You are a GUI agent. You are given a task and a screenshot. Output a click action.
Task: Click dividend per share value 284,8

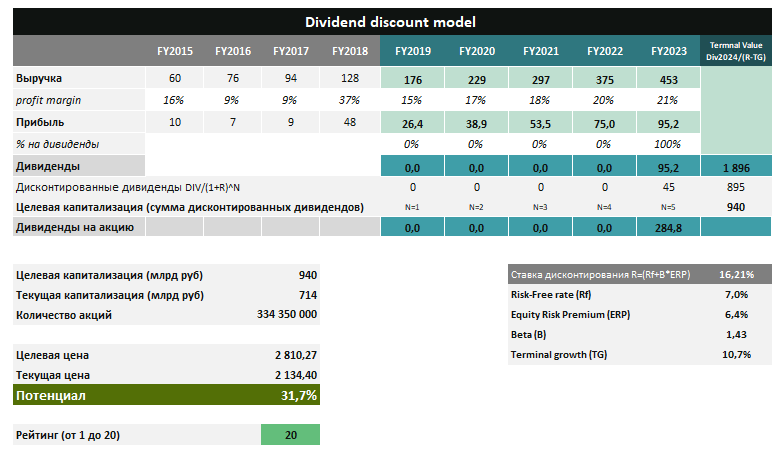click(668, 228)
